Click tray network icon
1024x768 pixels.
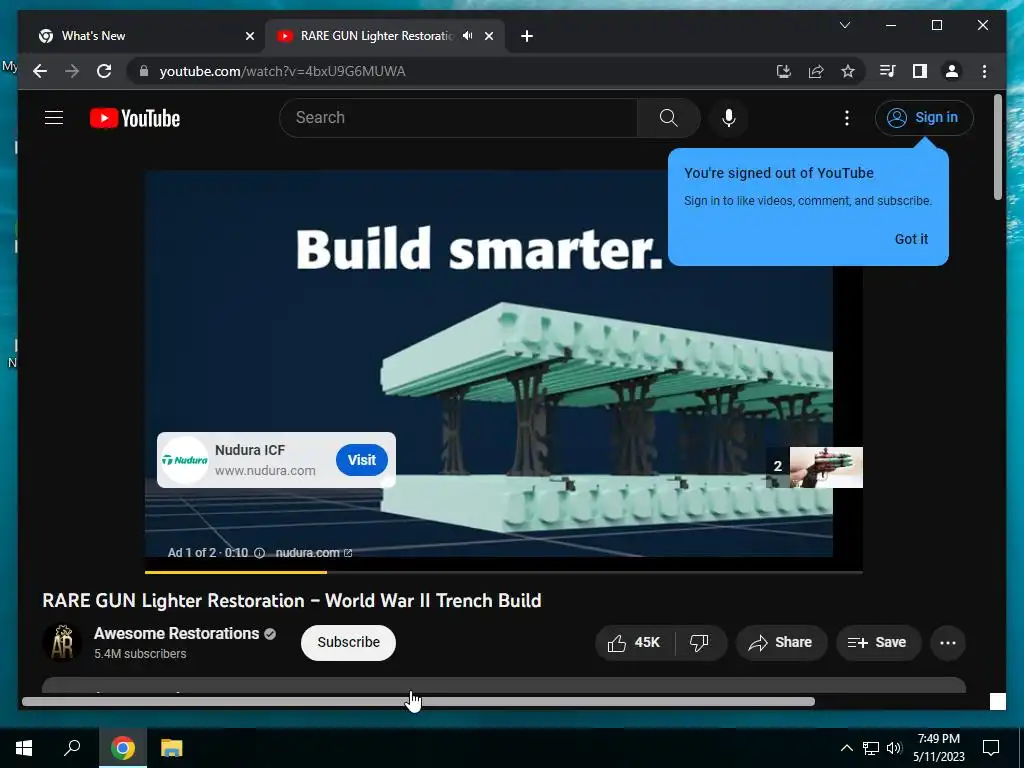coord(871,748)
